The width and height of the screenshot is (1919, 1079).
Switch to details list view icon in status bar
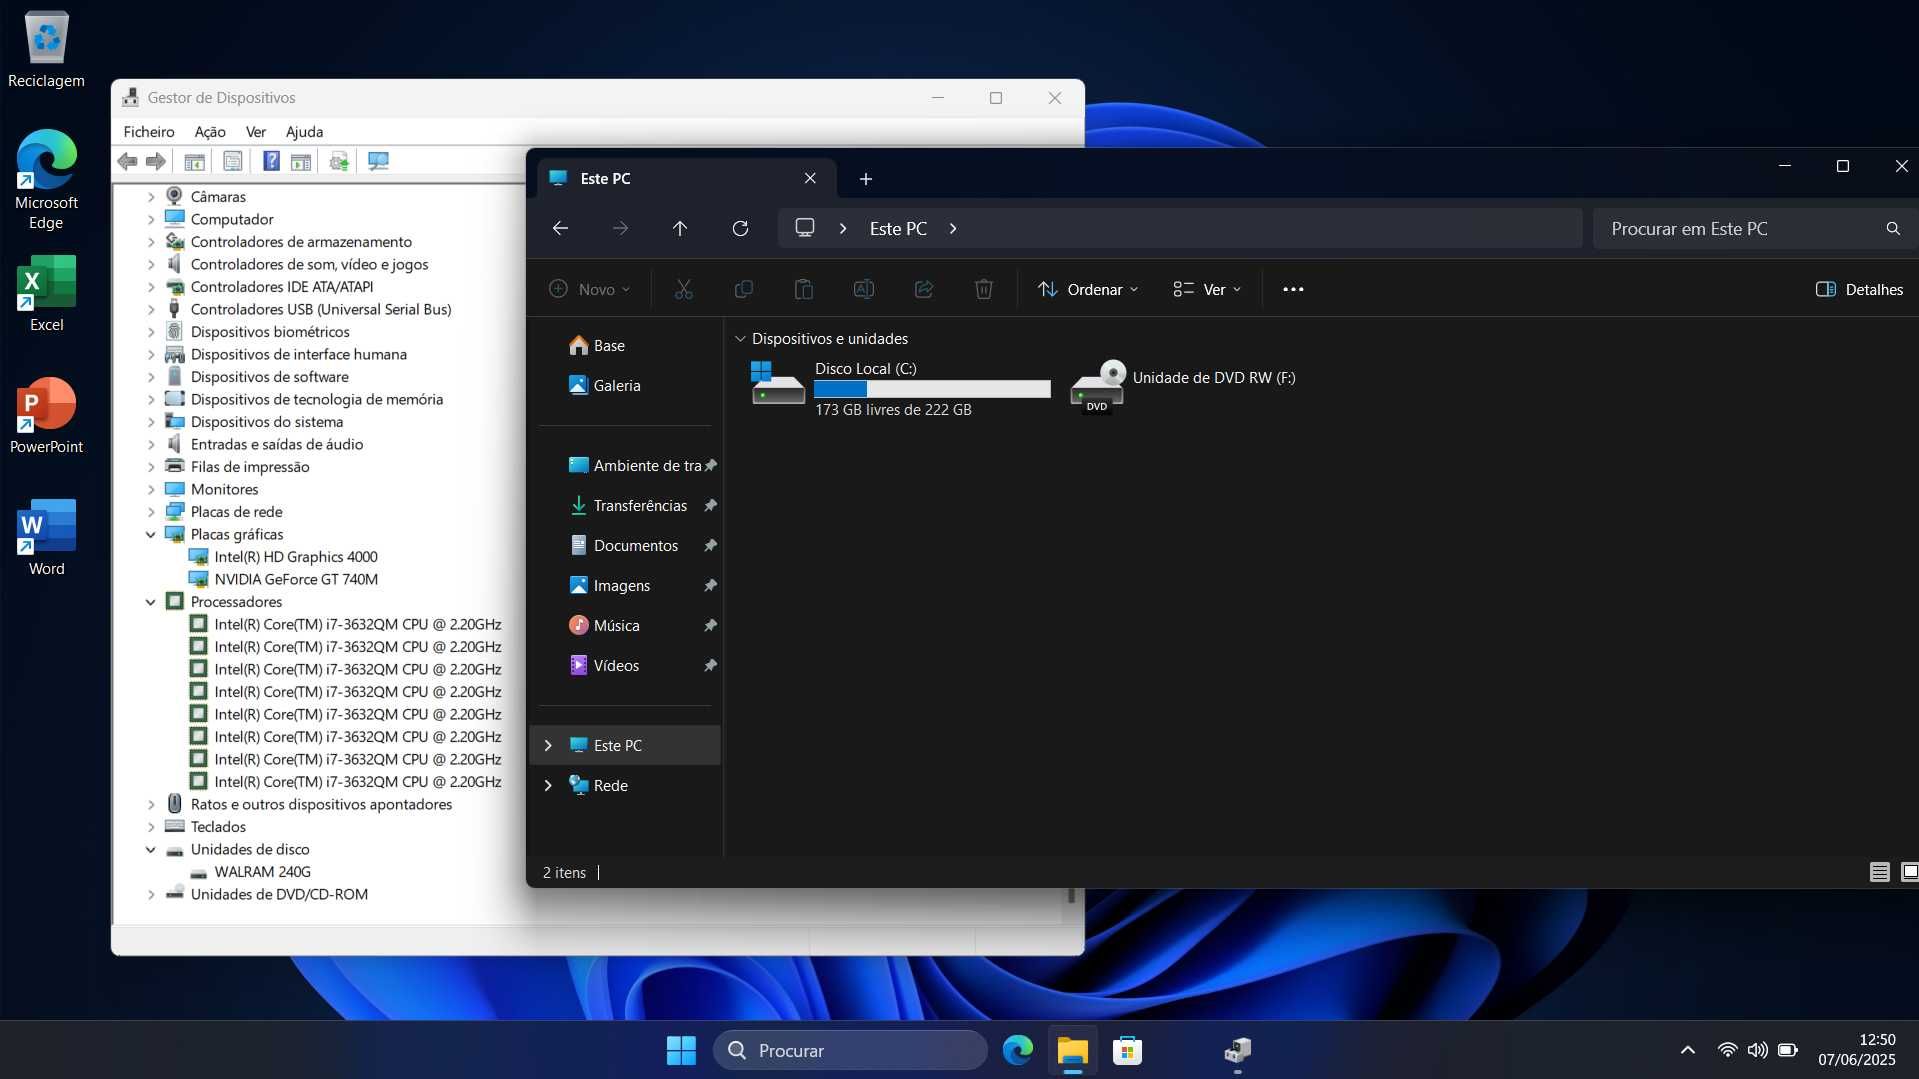[1880, 872]
